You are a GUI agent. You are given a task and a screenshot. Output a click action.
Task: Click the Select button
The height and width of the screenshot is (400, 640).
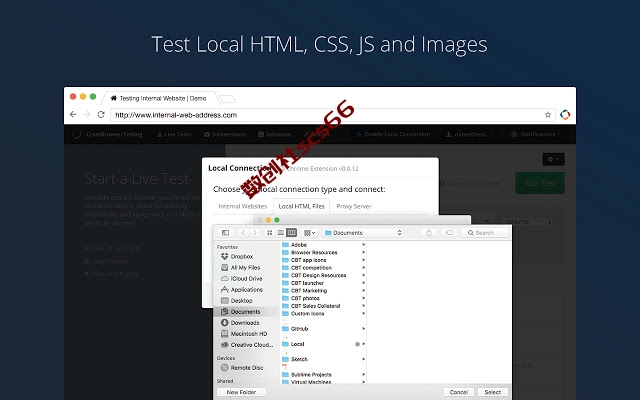tap(493, 392)
